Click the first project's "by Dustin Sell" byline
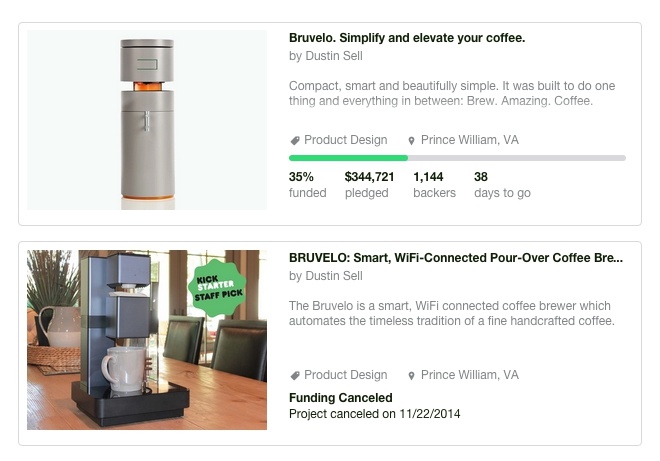660x461 pixels. [326, 57]
